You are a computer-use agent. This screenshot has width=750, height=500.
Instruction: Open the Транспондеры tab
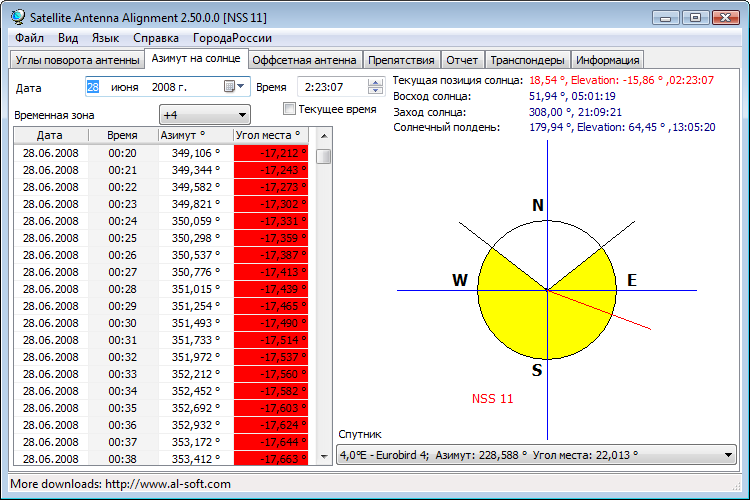tap(528, 60)
